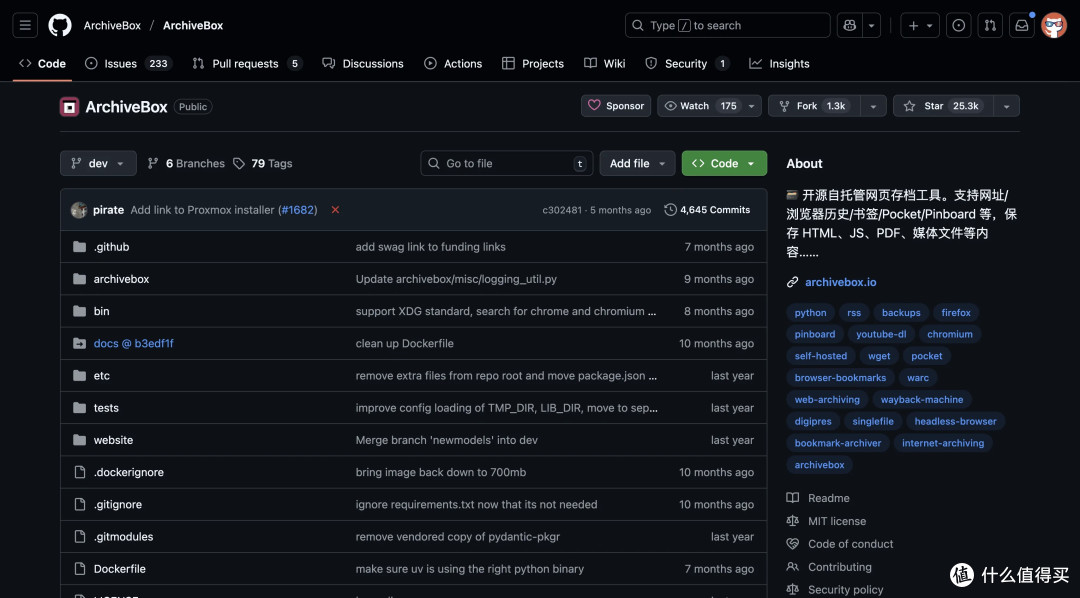Open the Dockerfile file

coord(120,569)
